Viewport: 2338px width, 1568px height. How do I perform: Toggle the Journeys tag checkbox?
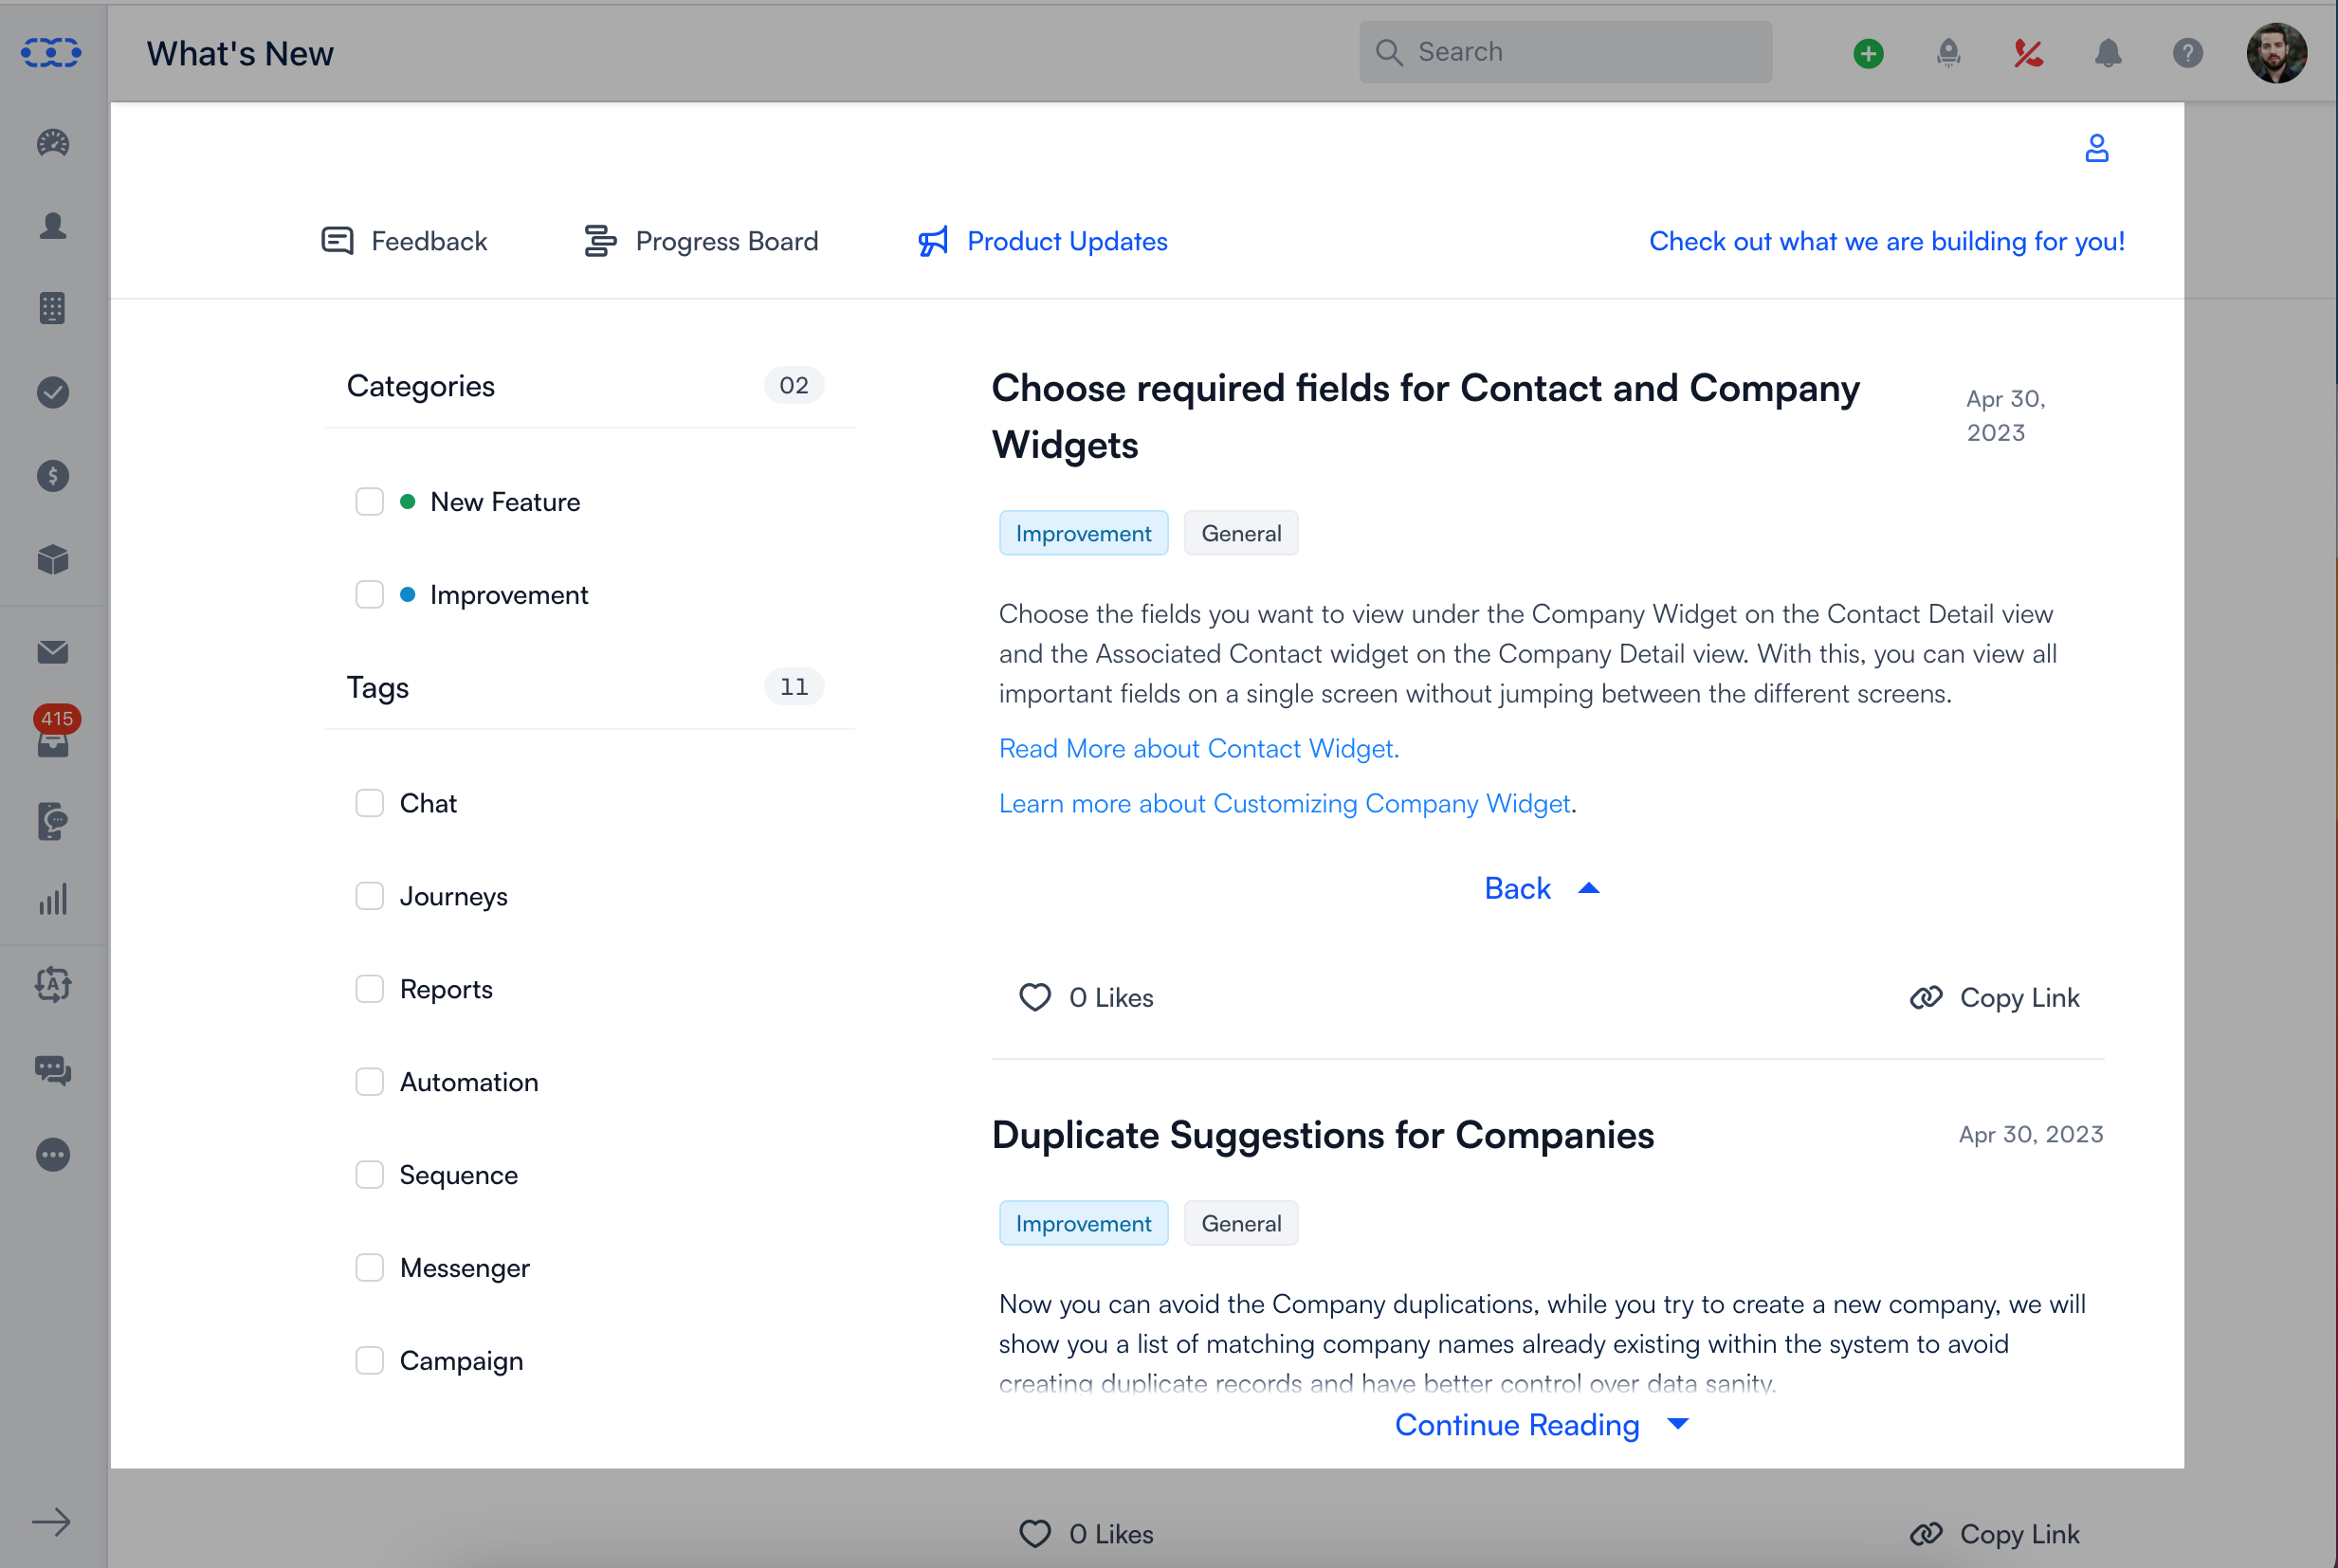(370, 896)
